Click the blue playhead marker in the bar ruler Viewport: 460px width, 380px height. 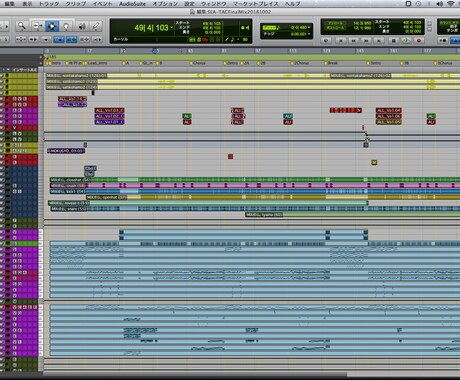155,51
